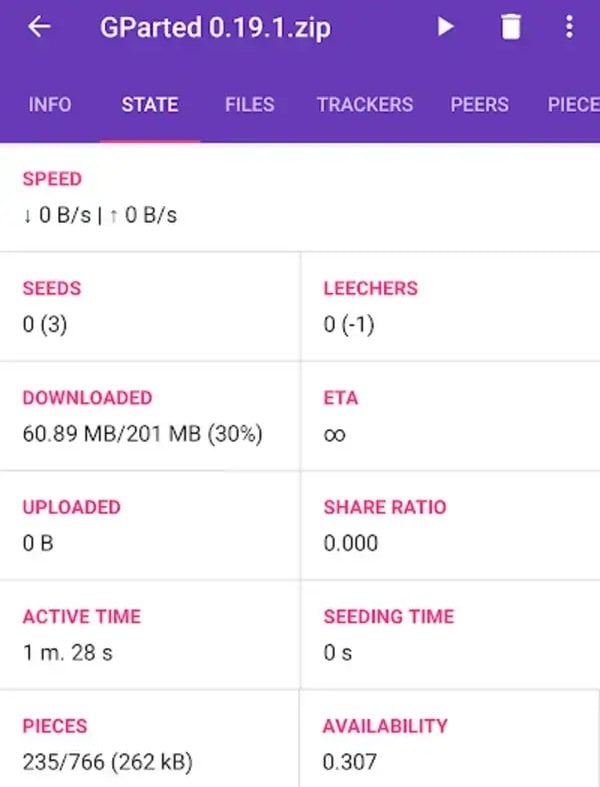This screenshot has height=787, width=600.
Task: Resume torrent with the play icon
Action: point(445,27)
